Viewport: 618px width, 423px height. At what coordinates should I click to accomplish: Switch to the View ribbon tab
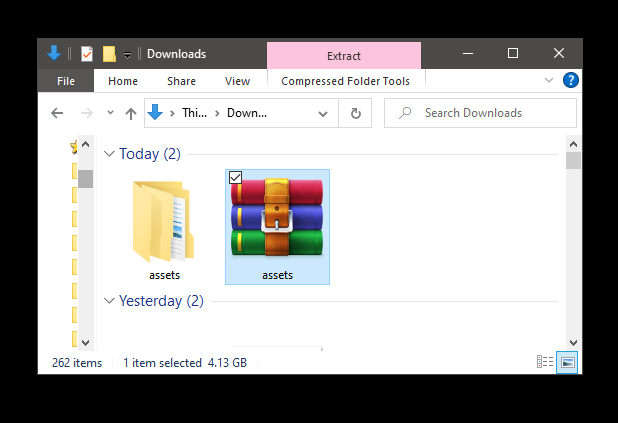coord(237,81)
